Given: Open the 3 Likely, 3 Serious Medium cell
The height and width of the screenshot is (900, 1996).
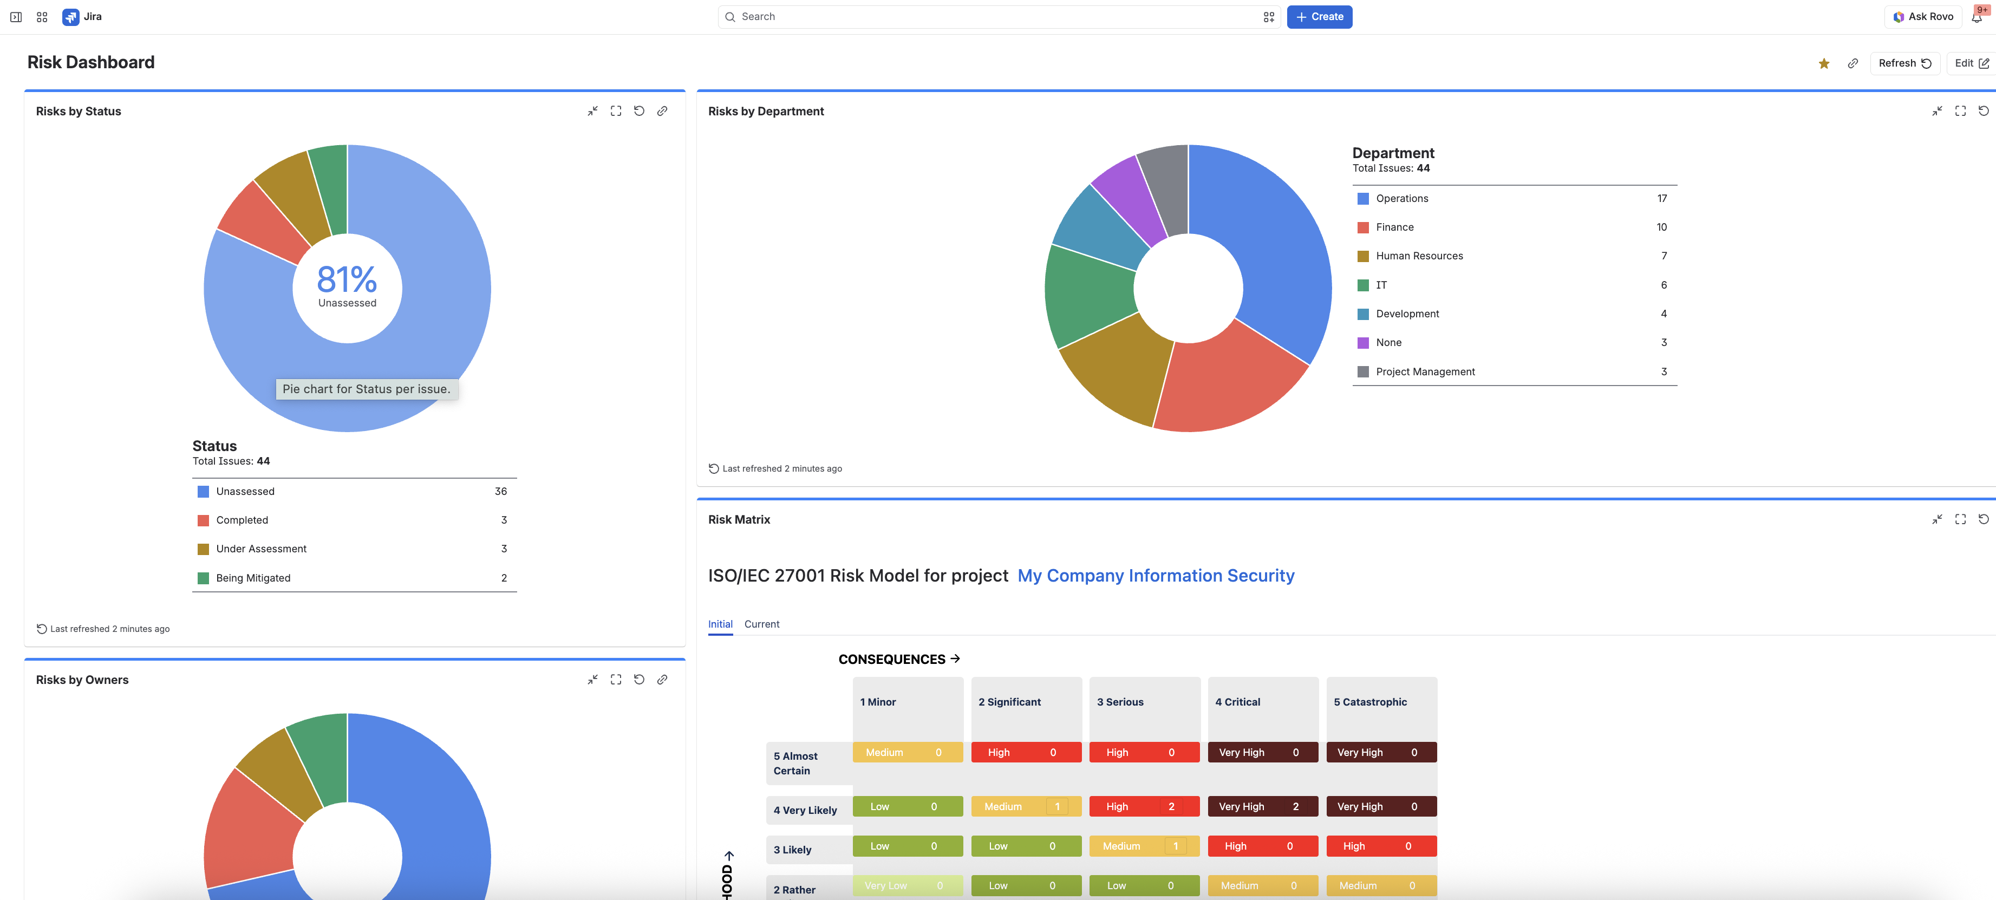Looking at the screenshot, I should tap(1144, 846).
